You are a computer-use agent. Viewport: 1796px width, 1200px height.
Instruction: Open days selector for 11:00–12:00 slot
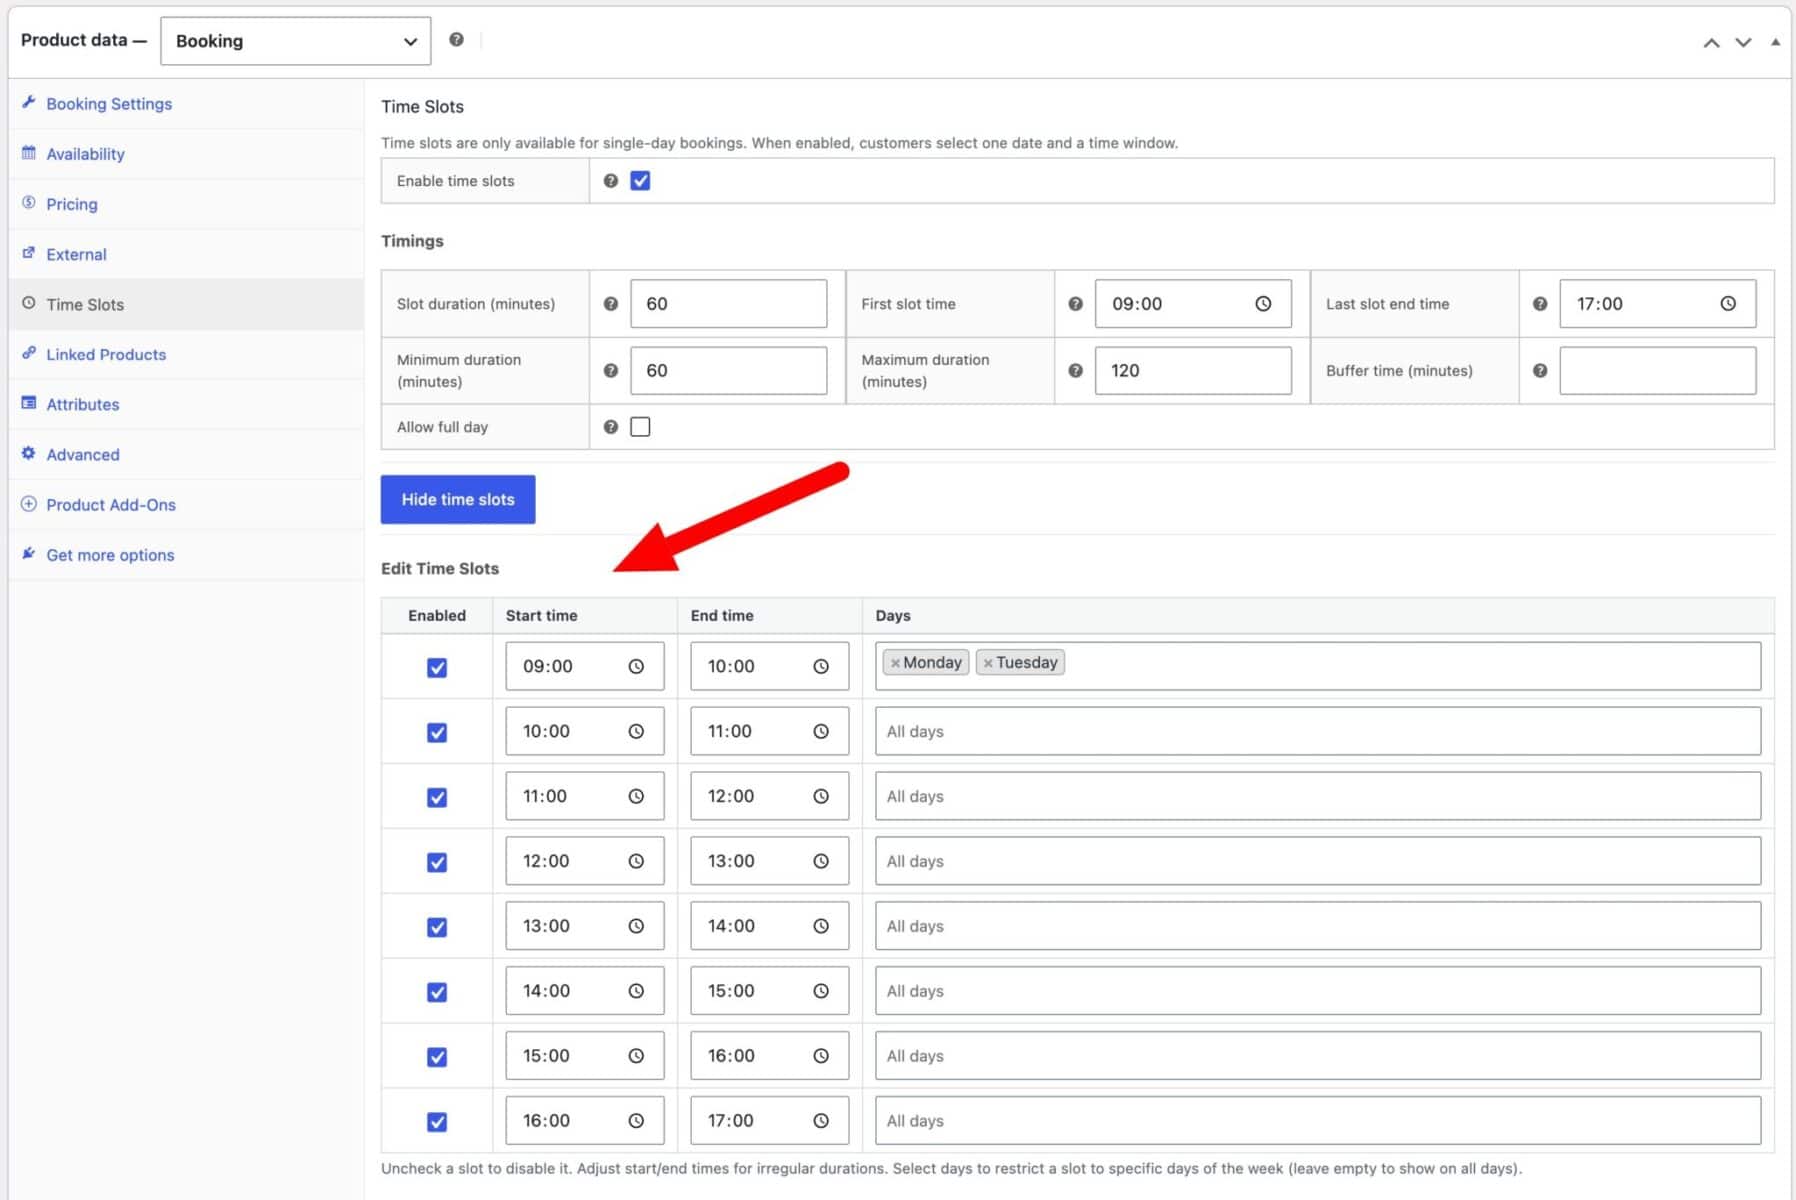coord(1318,797)
